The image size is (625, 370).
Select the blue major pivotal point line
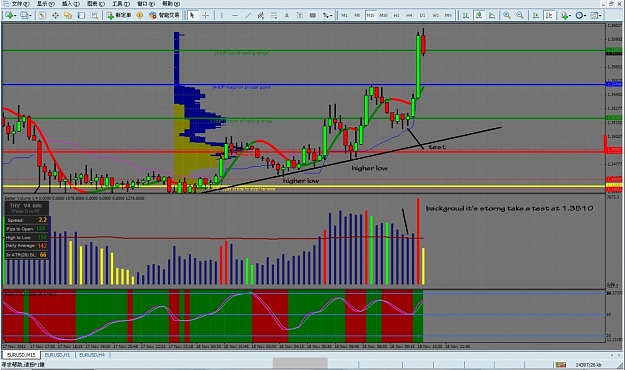click(304, 84)
